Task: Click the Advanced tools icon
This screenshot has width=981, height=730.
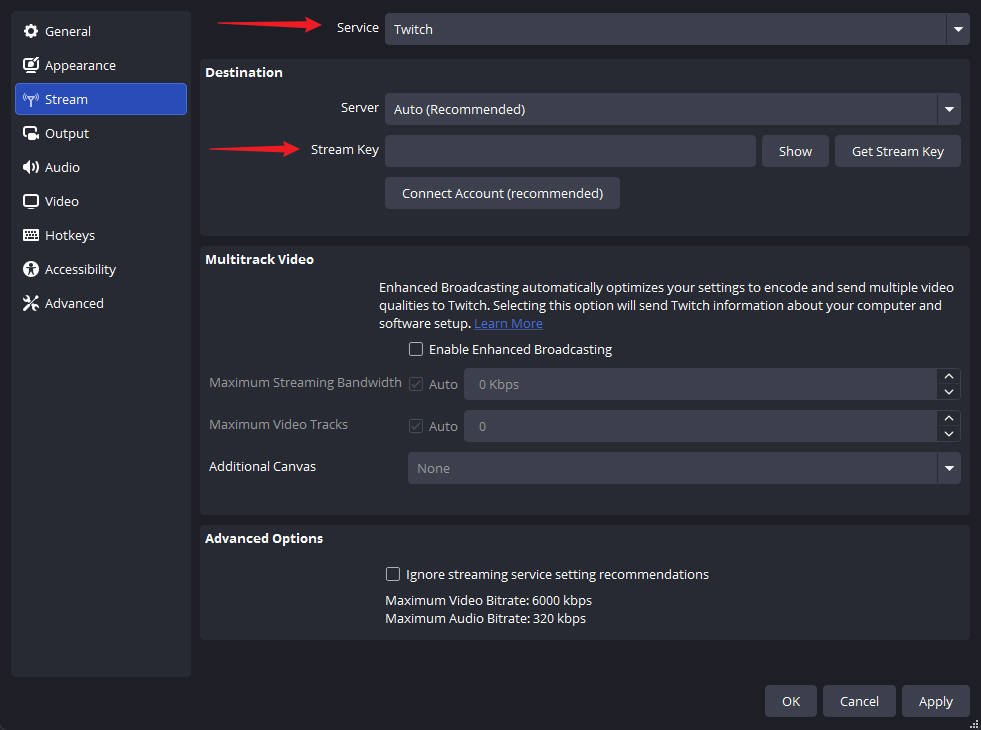Action: tap(31, 303)
